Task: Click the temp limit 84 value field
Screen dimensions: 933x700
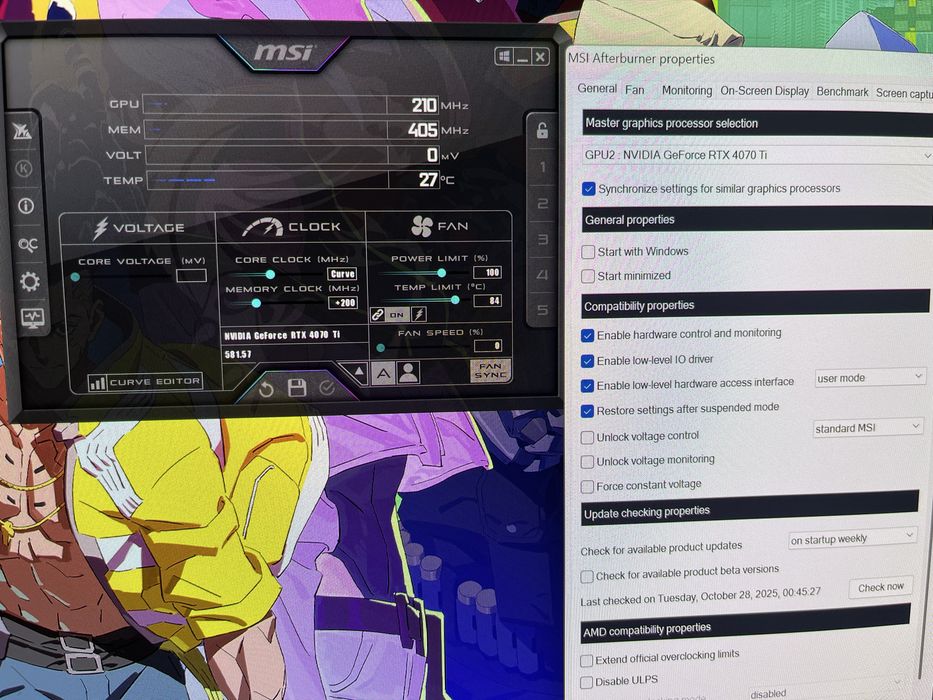Action: pos(487,301)
